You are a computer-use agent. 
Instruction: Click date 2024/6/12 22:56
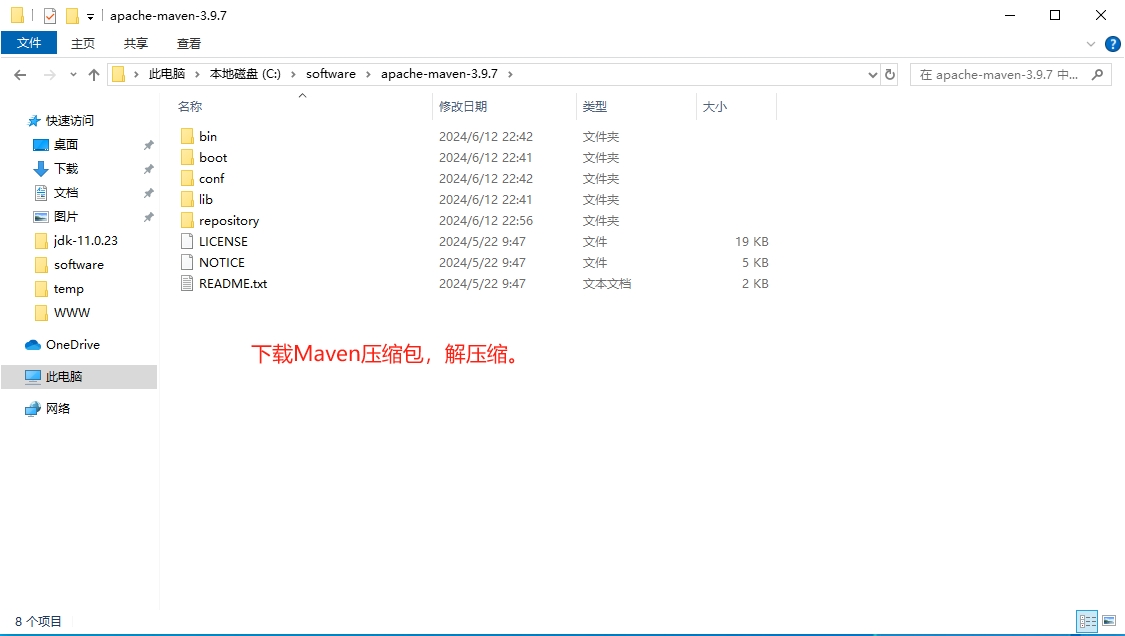tap(486, 220)
